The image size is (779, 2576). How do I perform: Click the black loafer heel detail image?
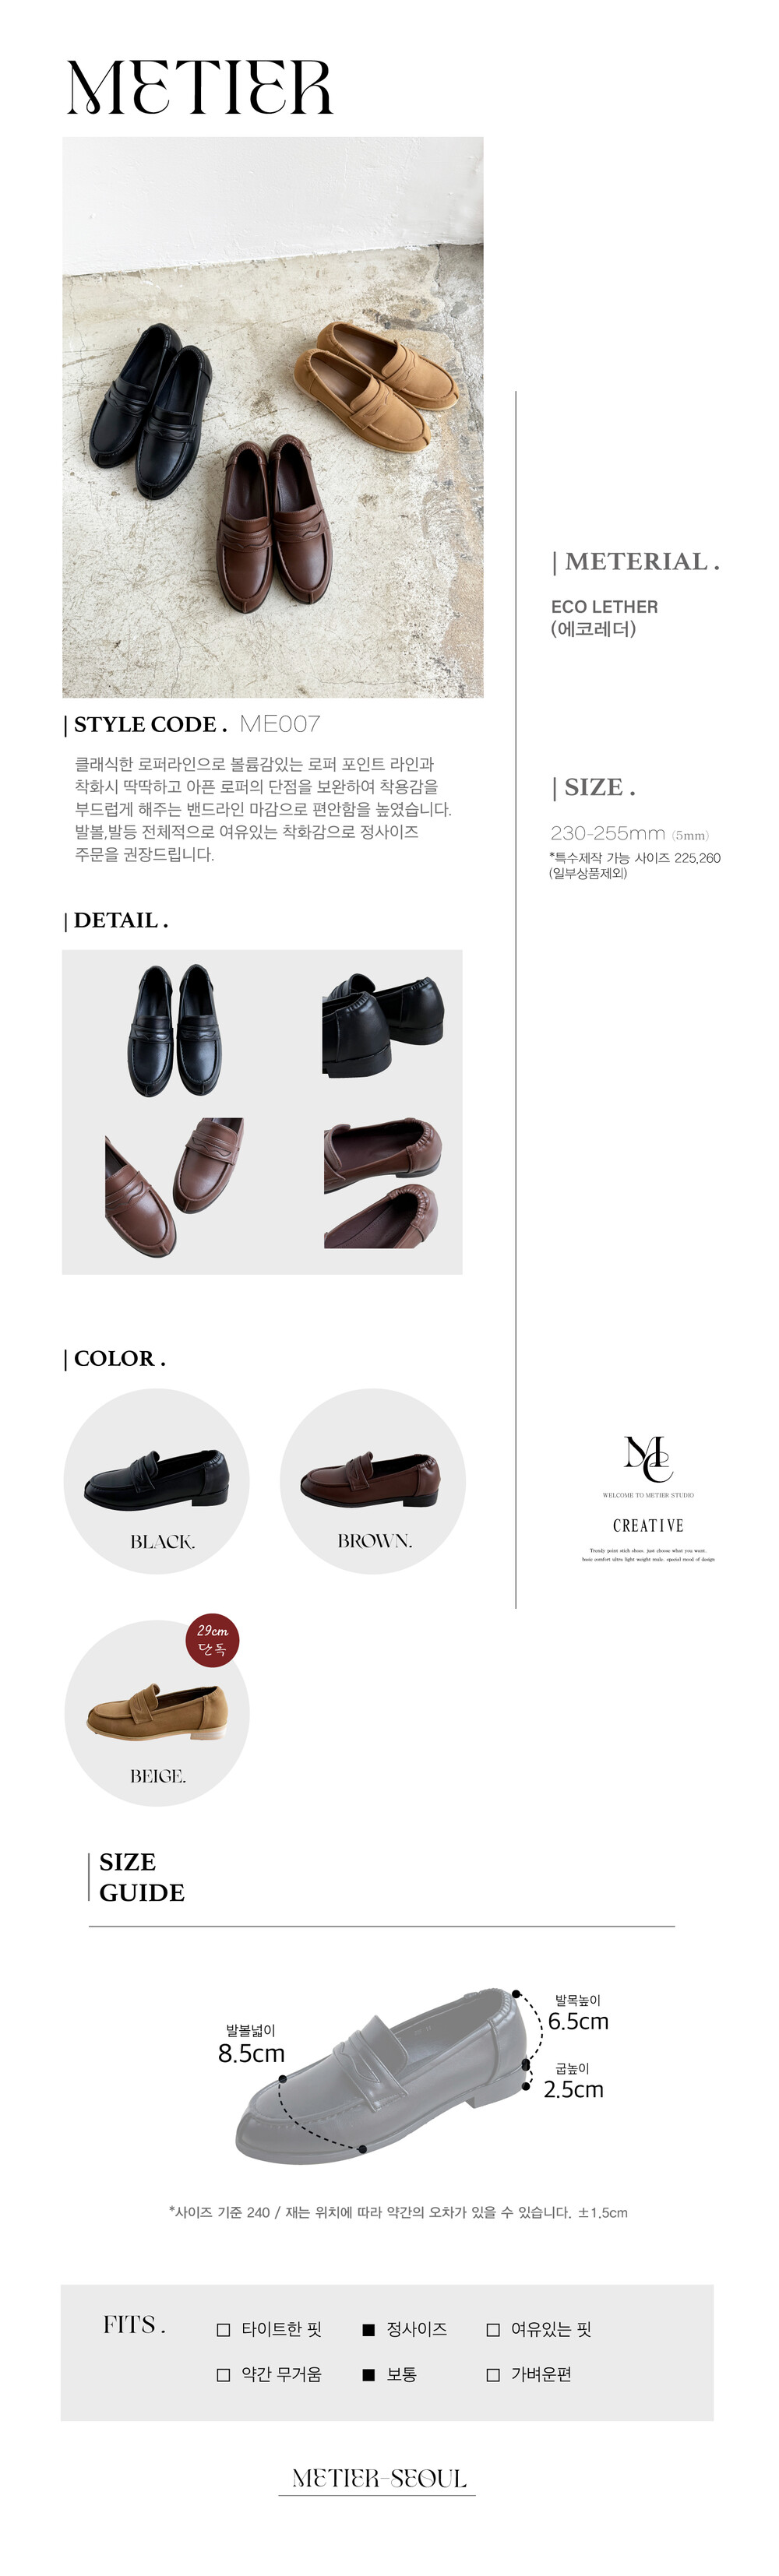(x=382, y=1025)
